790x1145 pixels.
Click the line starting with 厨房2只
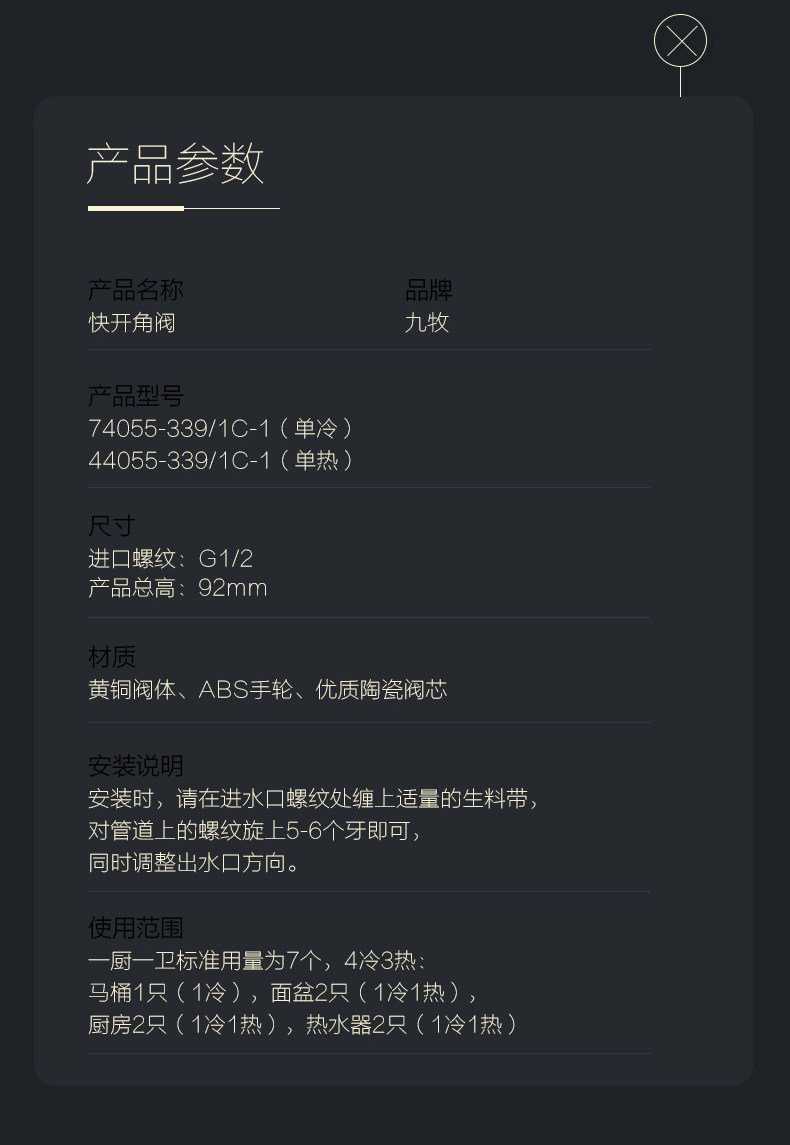pos(303,1024)
